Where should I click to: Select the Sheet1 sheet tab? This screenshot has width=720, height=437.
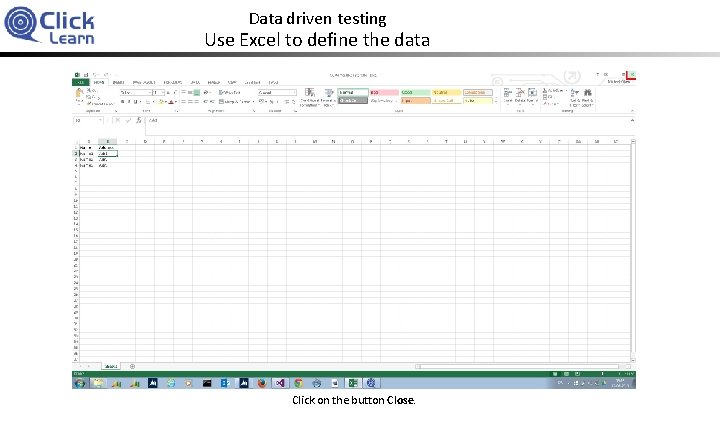(111, 366)
